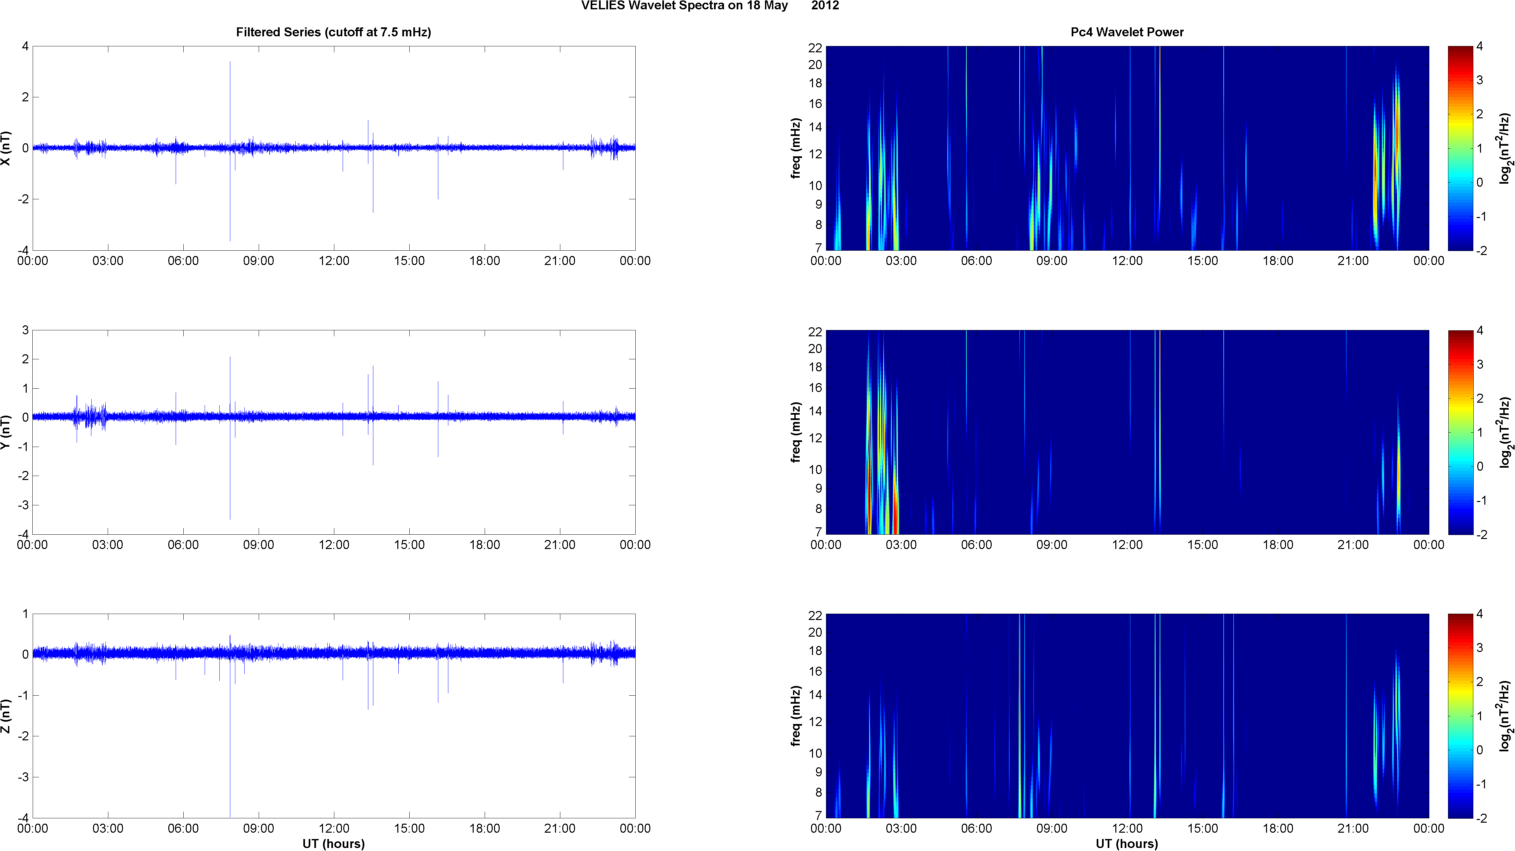This screenshot has width=1515, height=851.
Task: Click the top spectrogram's colorbar
Action: pos(1460,148)
